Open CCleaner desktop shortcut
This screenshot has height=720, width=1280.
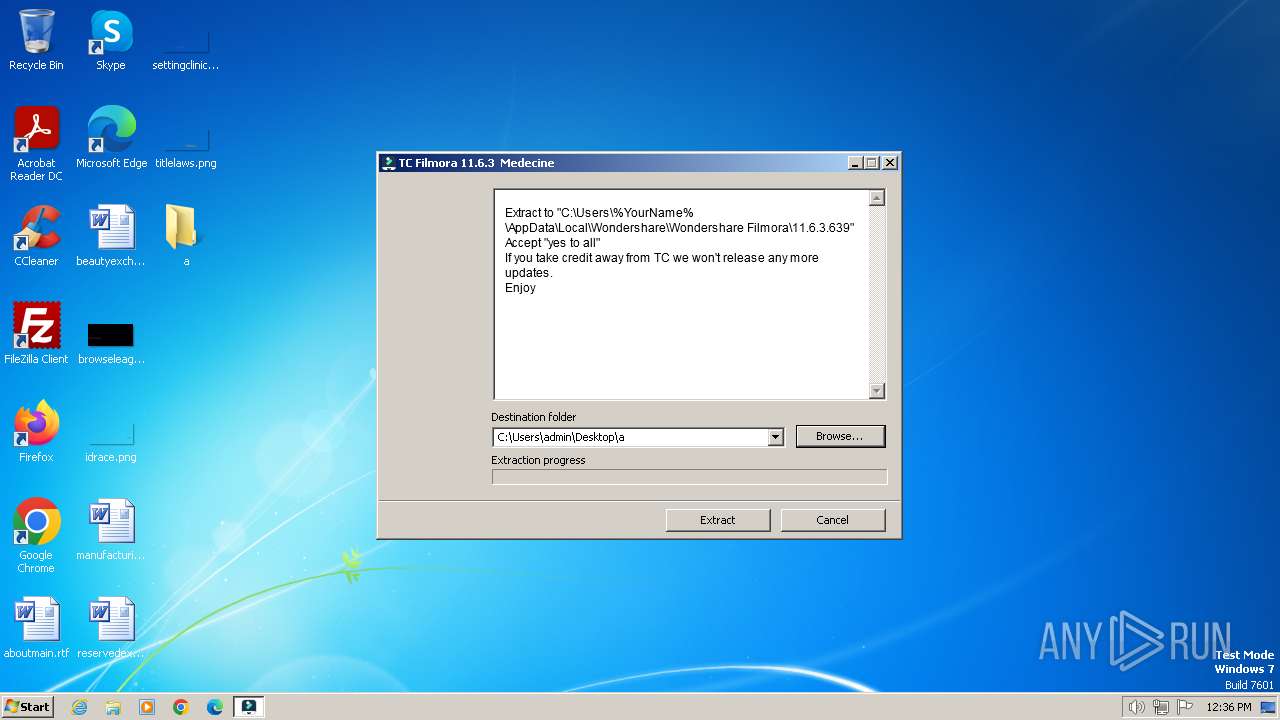point(36,235)
